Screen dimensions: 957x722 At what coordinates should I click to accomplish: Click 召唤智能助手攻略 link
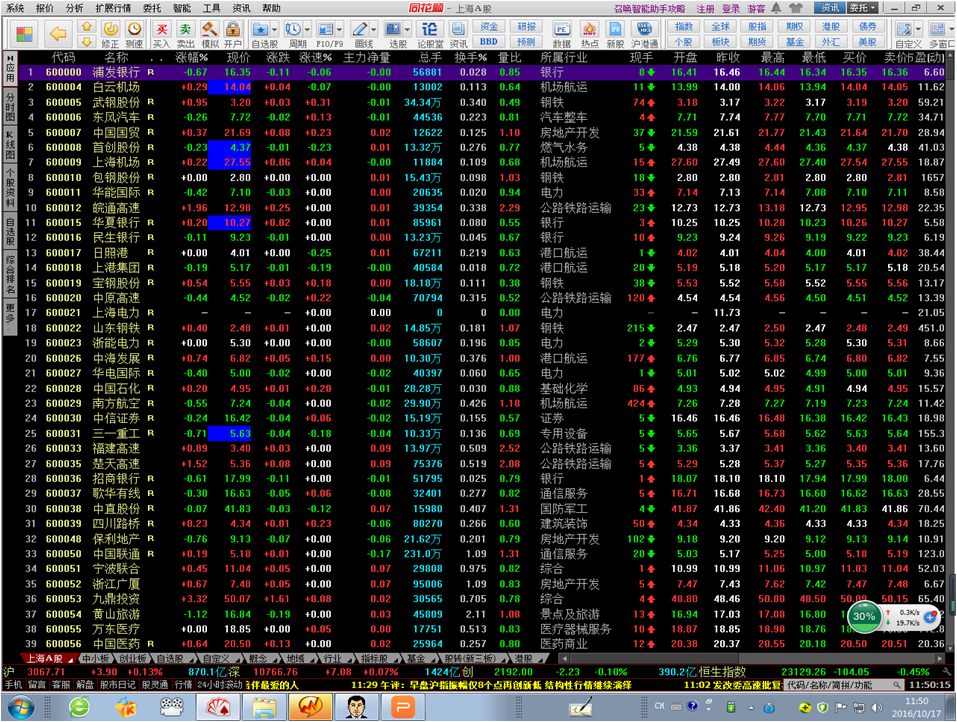[x=649, y=8]
